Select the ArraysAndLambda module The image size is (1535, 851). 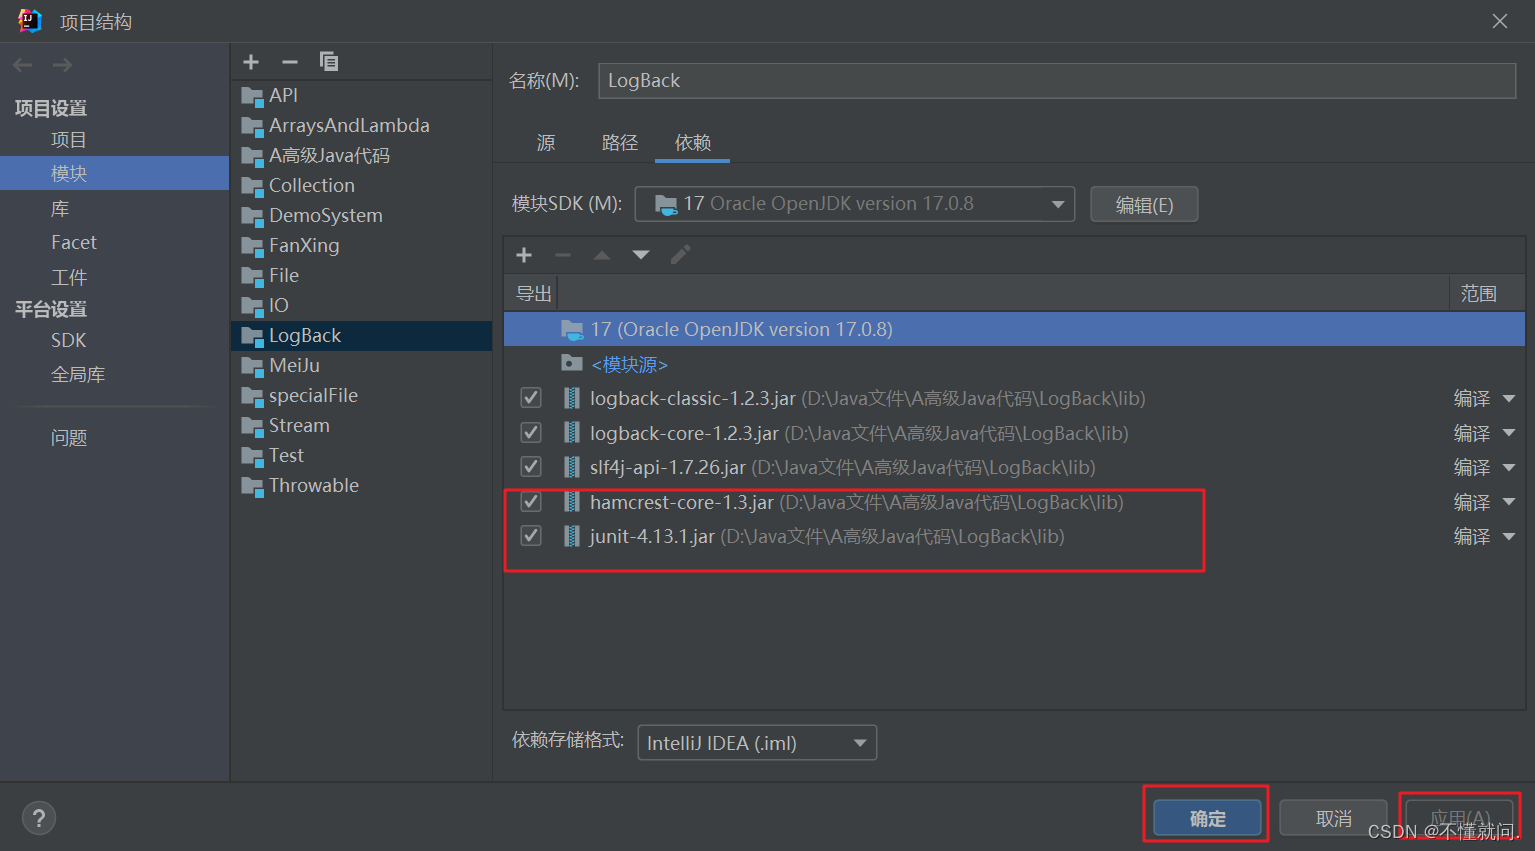361,126
